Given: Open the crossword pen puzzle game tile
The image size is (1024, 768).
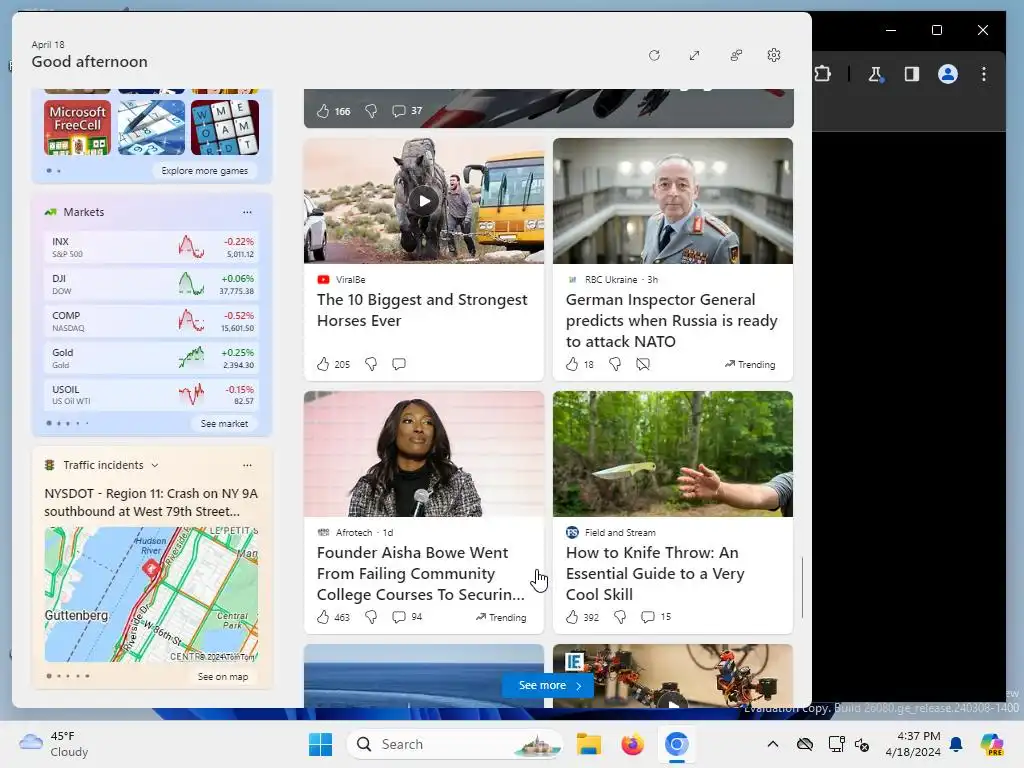Looking at the screenshot, I should [x=152, y=127].
